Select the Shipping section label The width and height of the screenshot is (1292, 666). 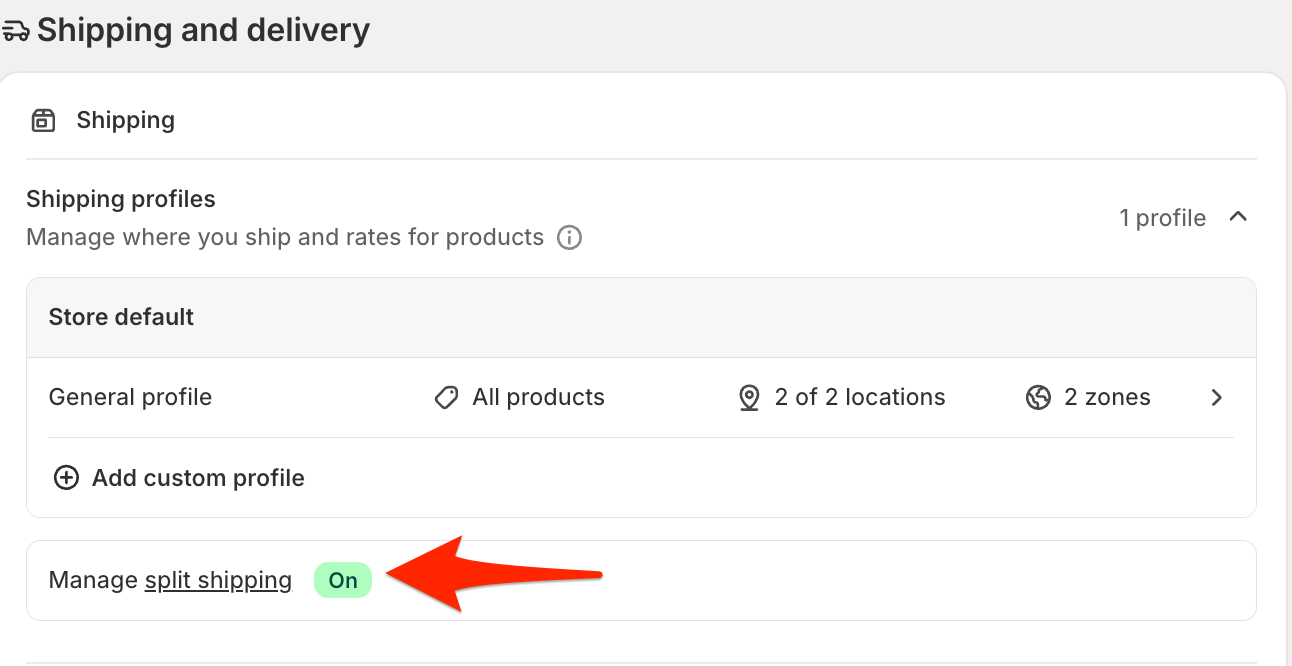pyautogui.click(x=126, y=120)
